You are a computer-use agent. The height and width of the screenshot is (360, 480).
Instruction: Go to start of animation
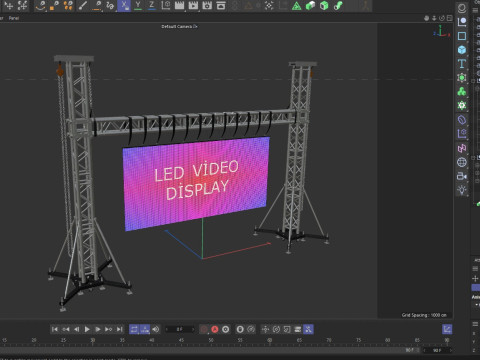[55, 329]
